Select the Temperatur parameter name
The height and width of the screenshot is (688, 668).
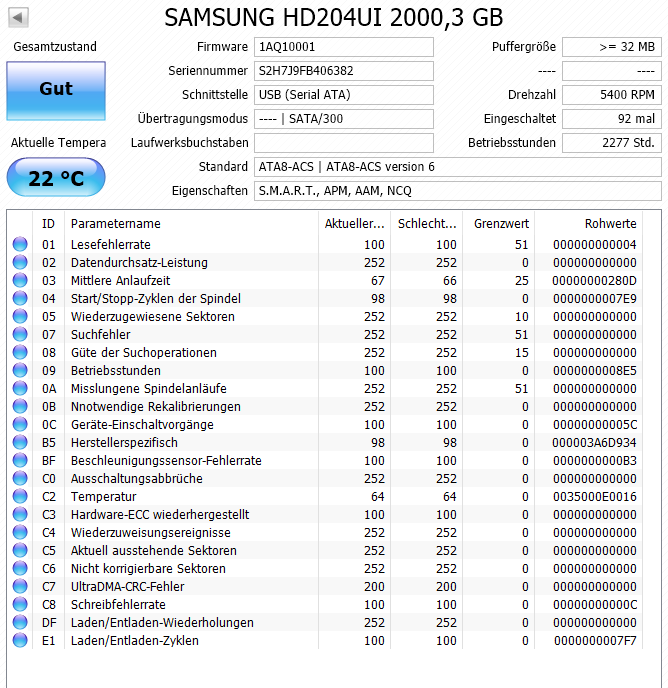coord(104,496)
